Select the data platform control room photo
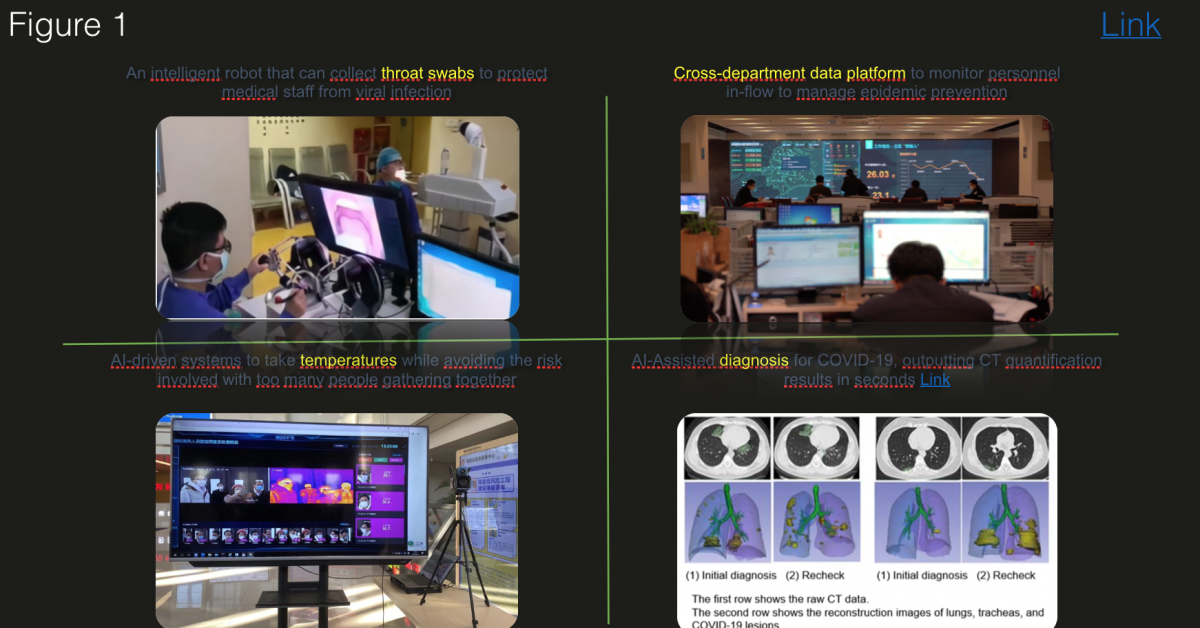1200x628 pixels. (x=867, y=218)
